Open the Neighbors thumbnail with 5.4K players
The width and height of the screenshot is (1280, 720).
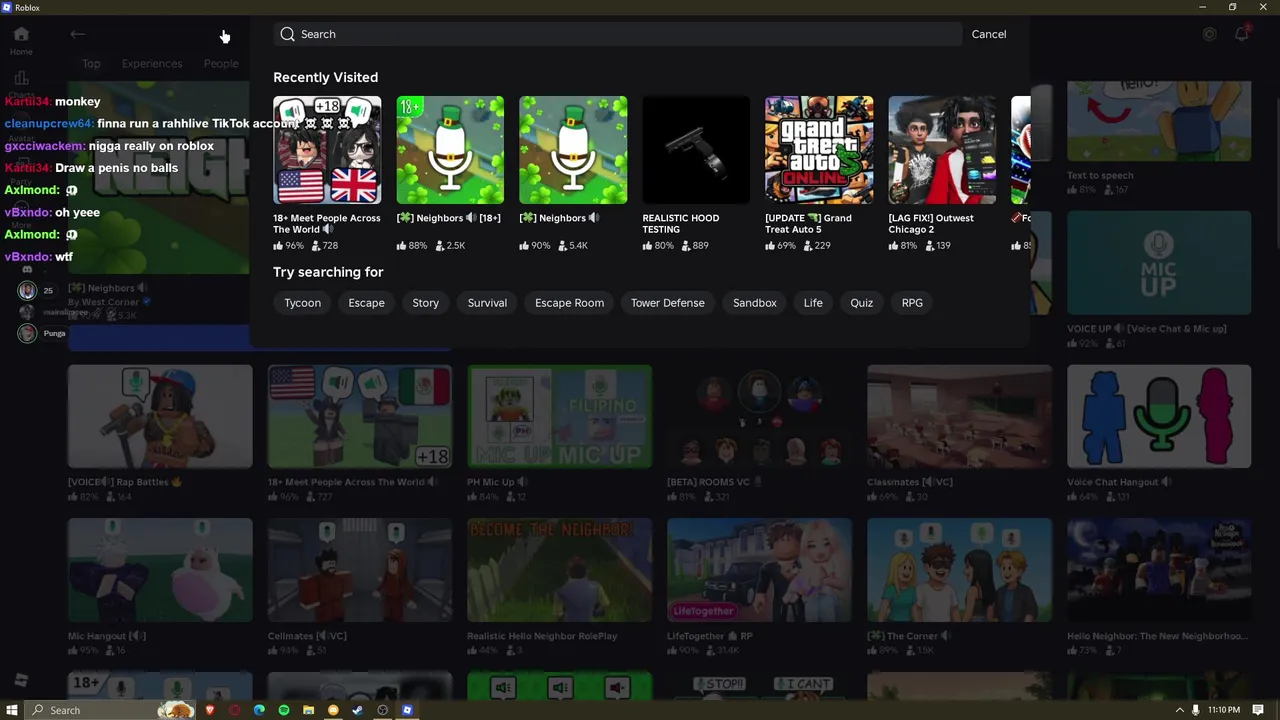pyautogui.click(x=573, y=150)
